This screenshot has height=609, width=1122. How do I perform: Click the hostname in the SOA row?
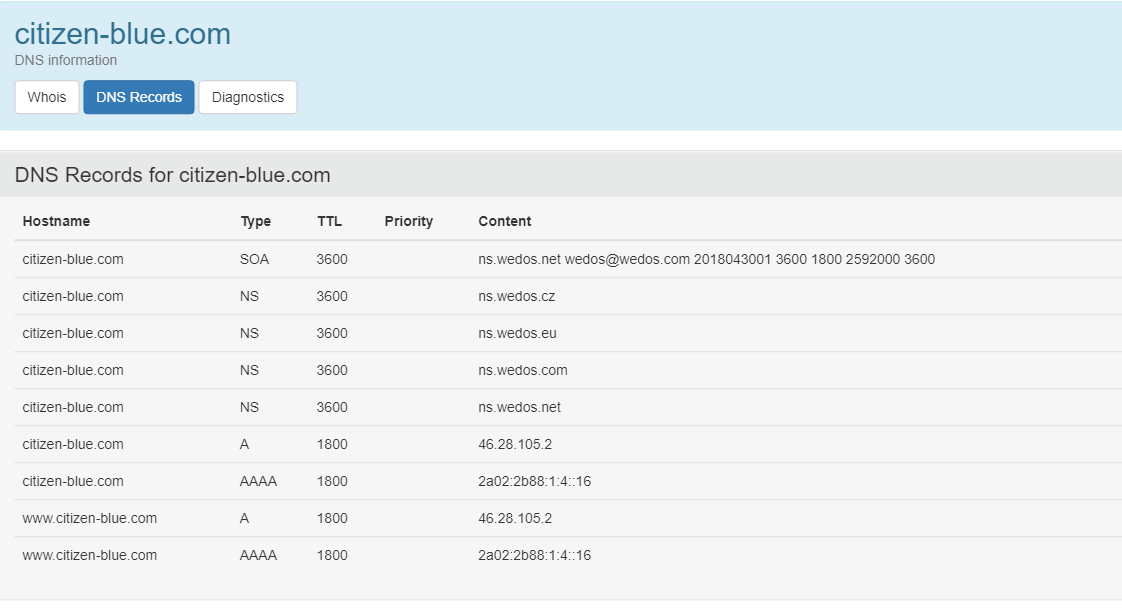tap(73, 259)
